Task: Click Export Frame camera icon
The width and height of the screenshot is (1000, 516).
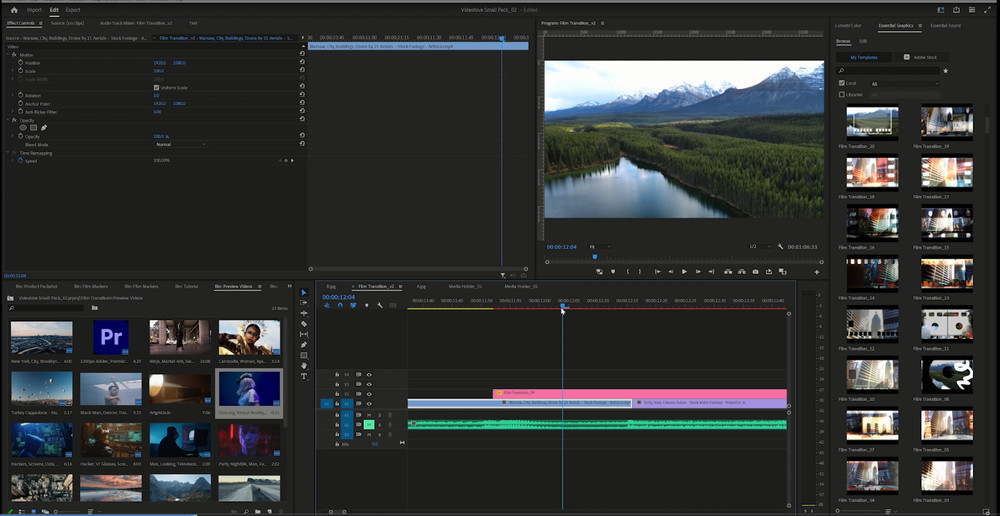Action: (x=755, y=272)
